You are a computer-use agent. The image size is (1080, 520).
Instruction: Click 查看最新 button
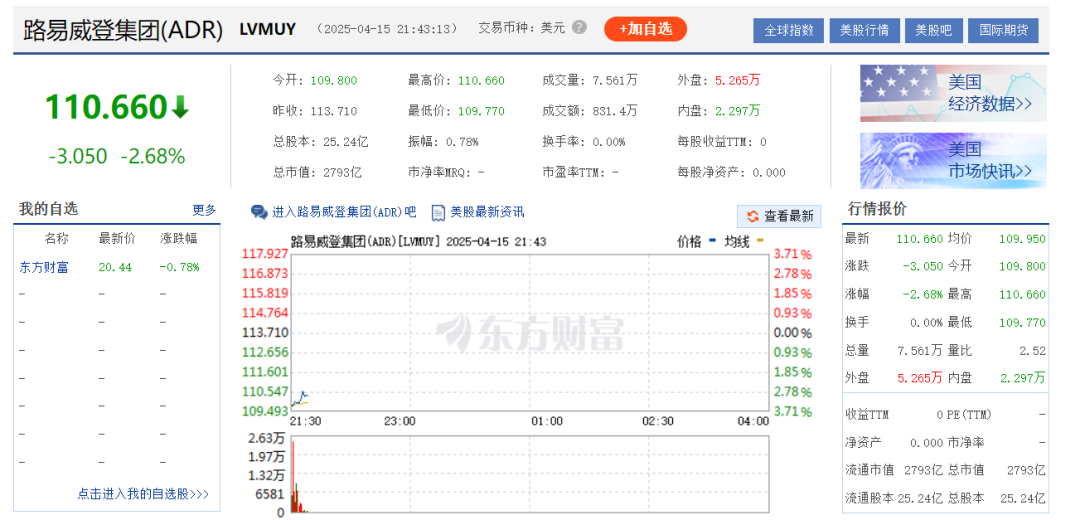tap(780, 216)
